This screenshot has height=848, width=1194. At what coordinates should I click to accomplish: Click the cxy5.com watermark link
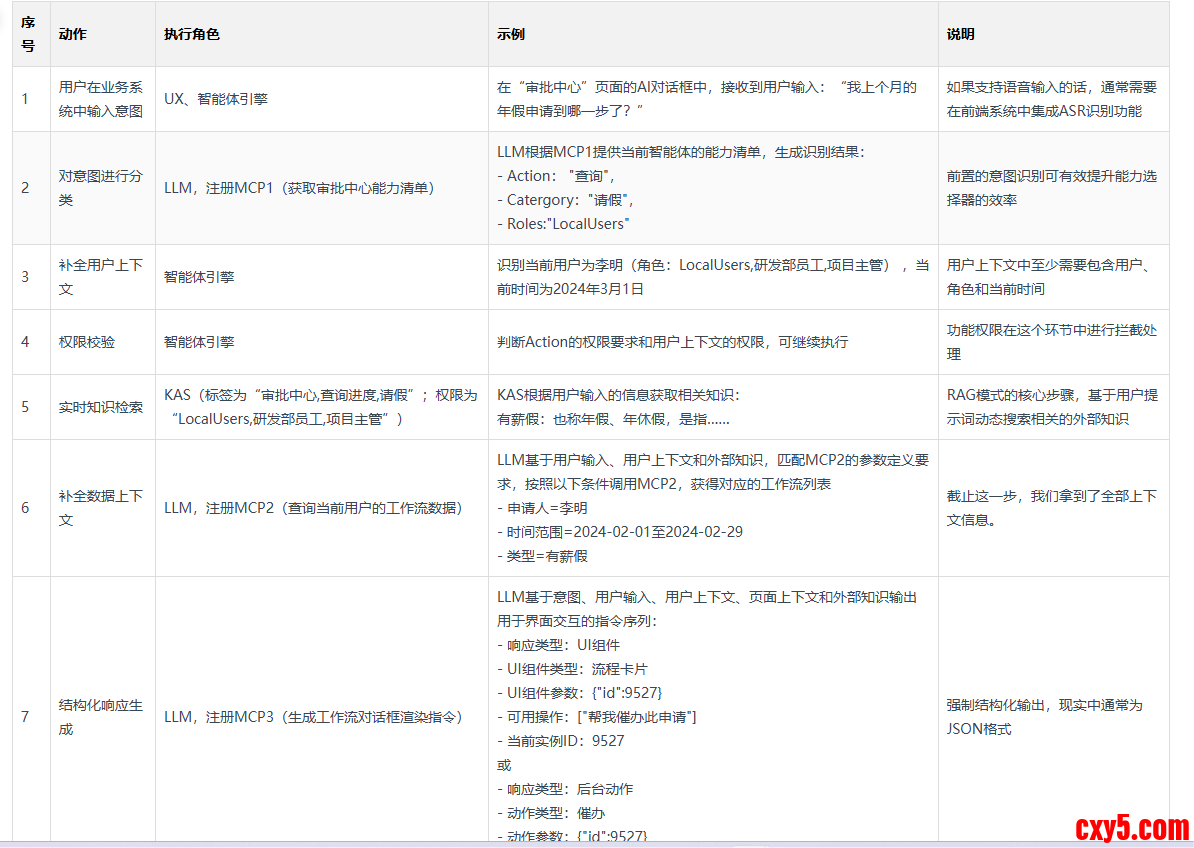click(1132, 827)
